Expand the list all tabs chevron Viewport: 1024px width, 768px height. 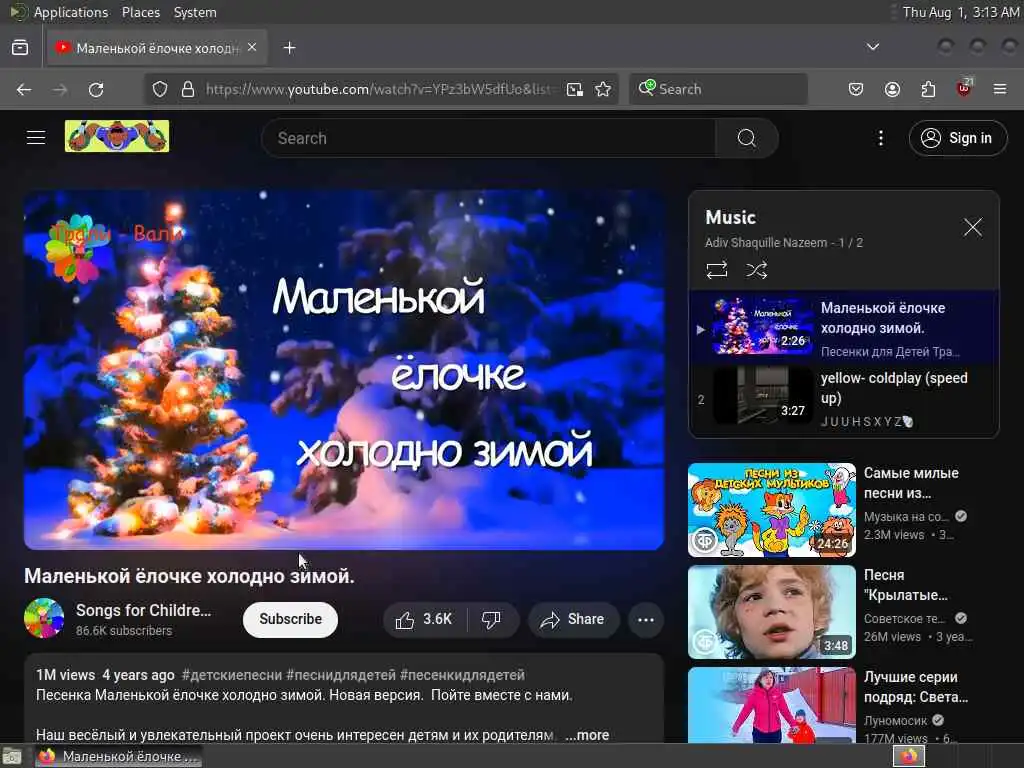coord(872,47)
